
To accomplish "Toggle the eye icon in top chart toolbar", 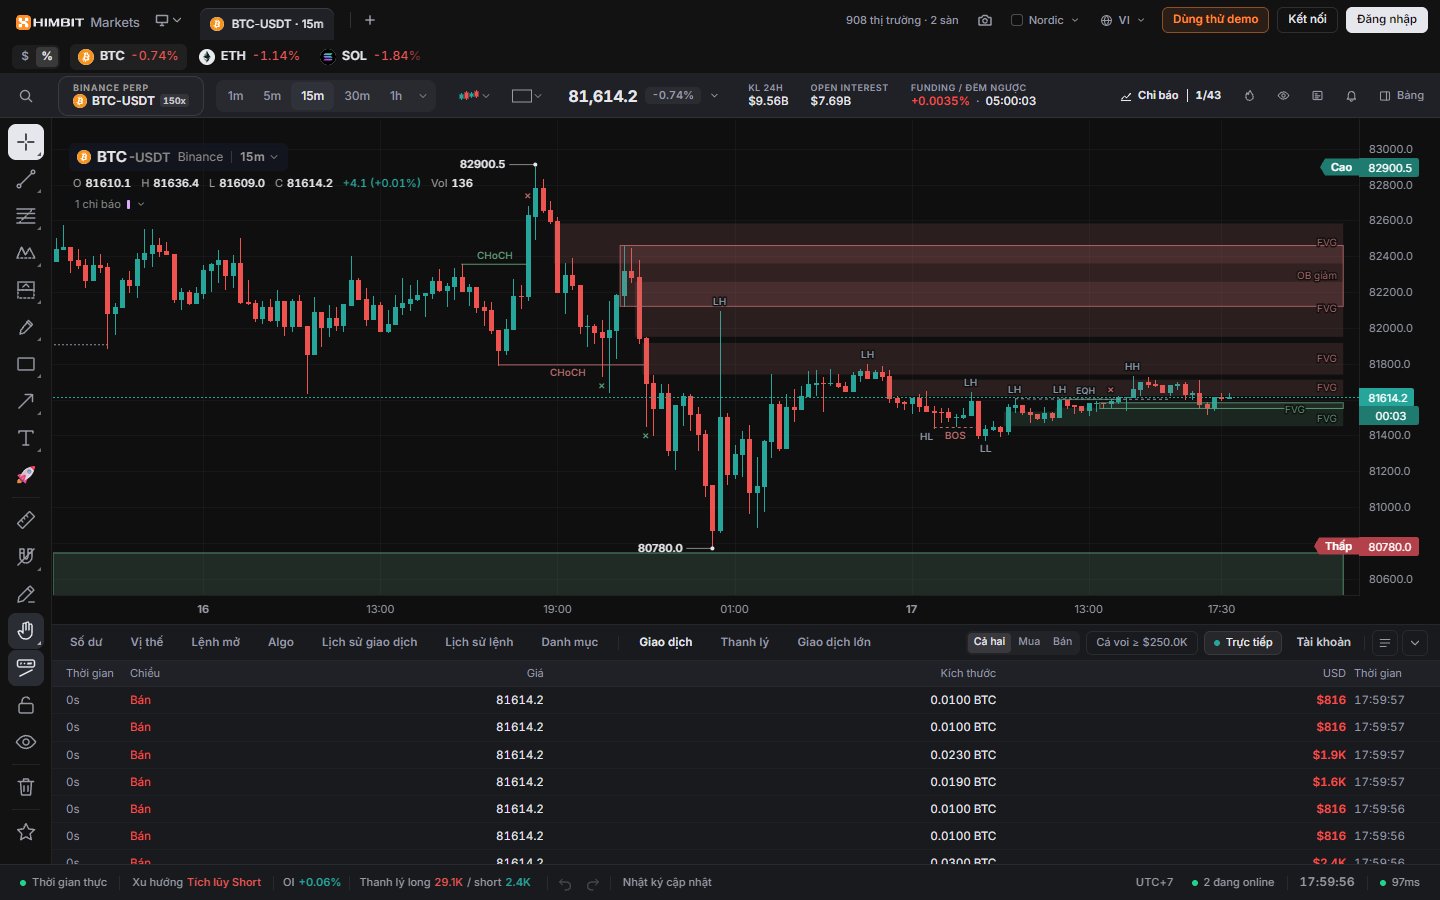I will pyautogui.click(x=1283, y=96).
